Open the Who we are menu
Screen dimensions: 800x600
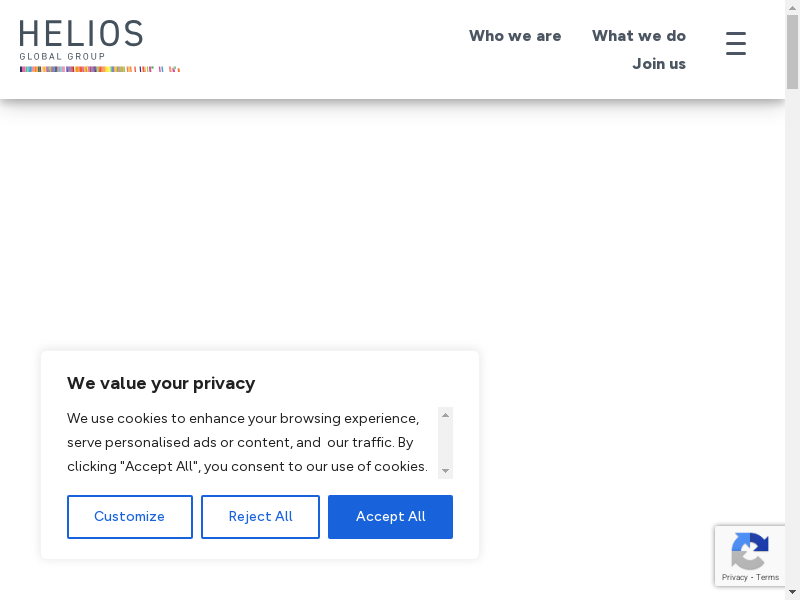515,36
